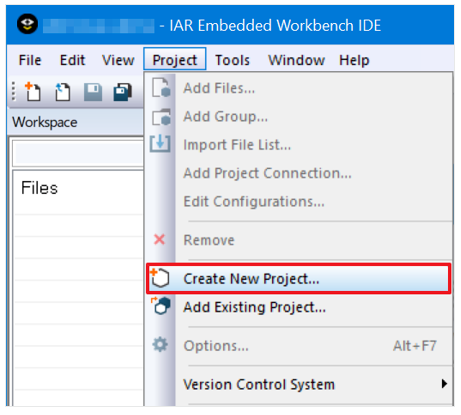
Task: Click the Save floppy disk icon
Action: [93, 92]
